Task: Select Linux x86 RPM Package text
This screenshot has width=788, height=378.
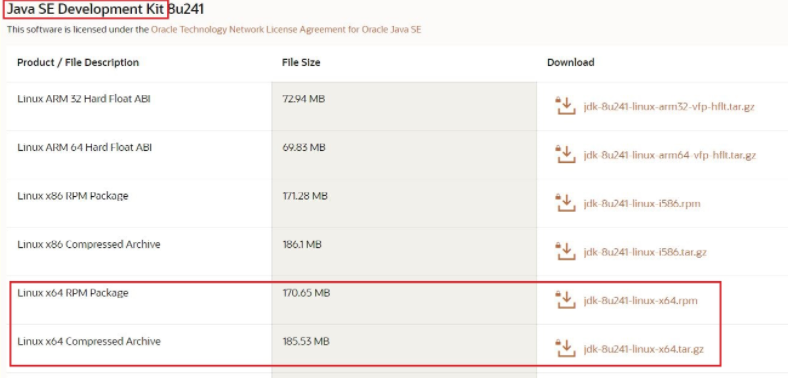Action: (x=72, y=196)
